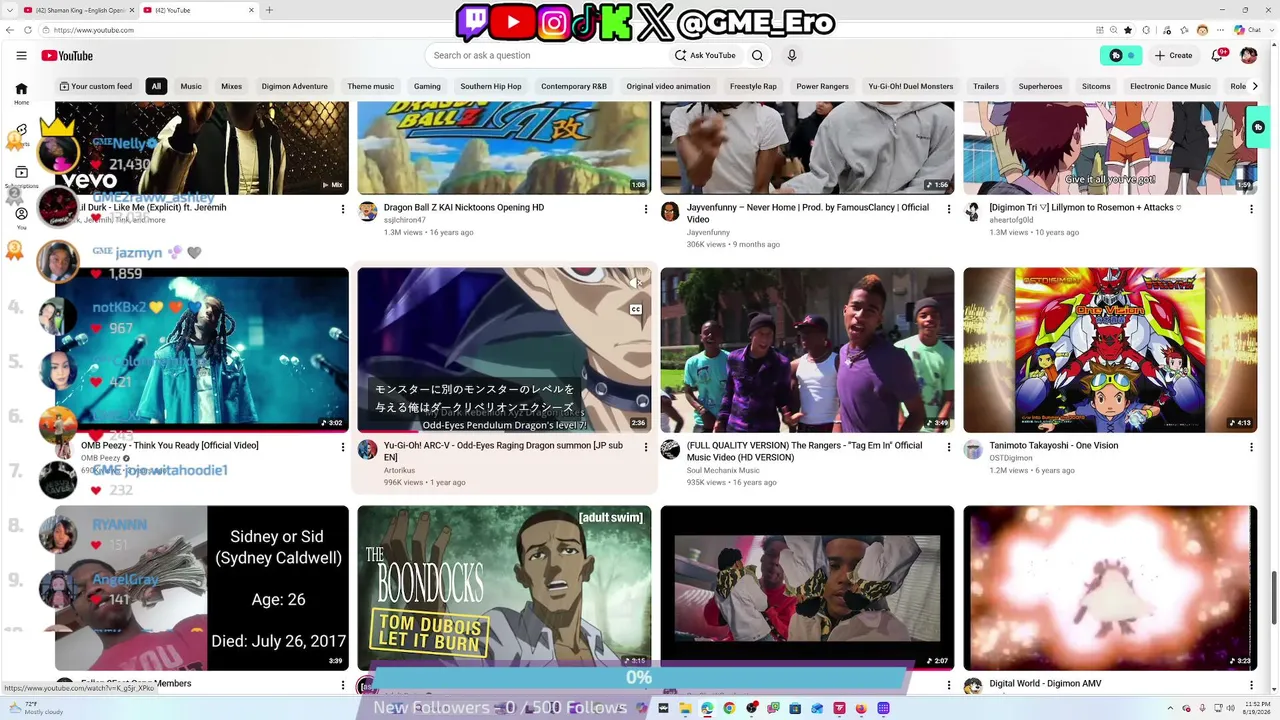Select the Southern Hip Hop chip
Screen dimensions: 1280x720
pyautogui.click(x=491, y=86)
